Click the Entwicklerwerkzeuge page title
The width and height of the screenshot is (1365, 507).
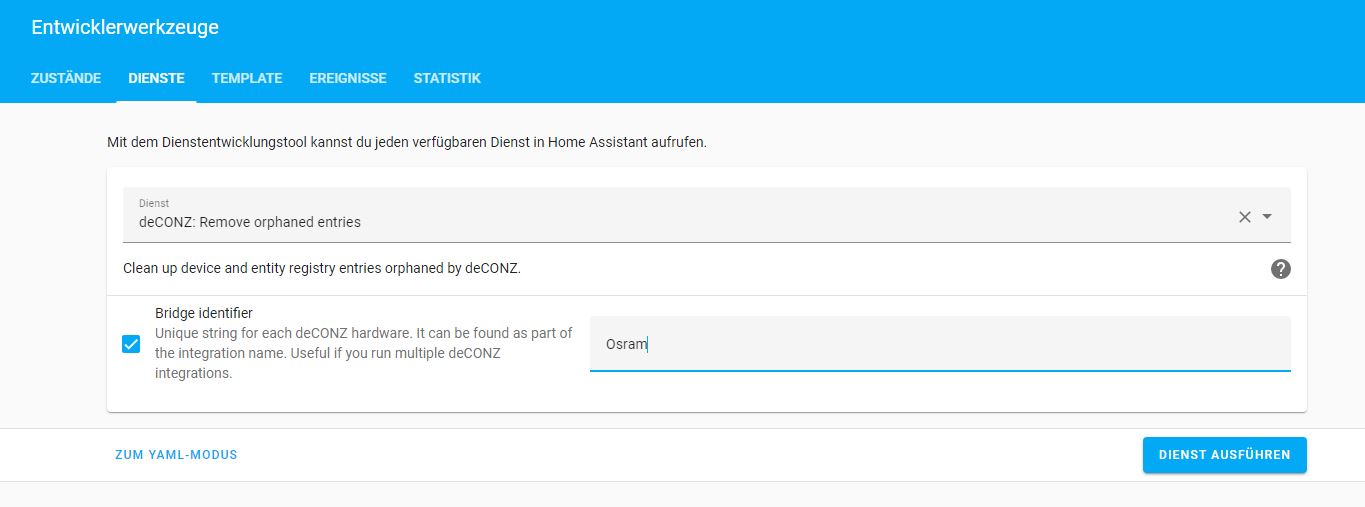[x=125, y=28]
